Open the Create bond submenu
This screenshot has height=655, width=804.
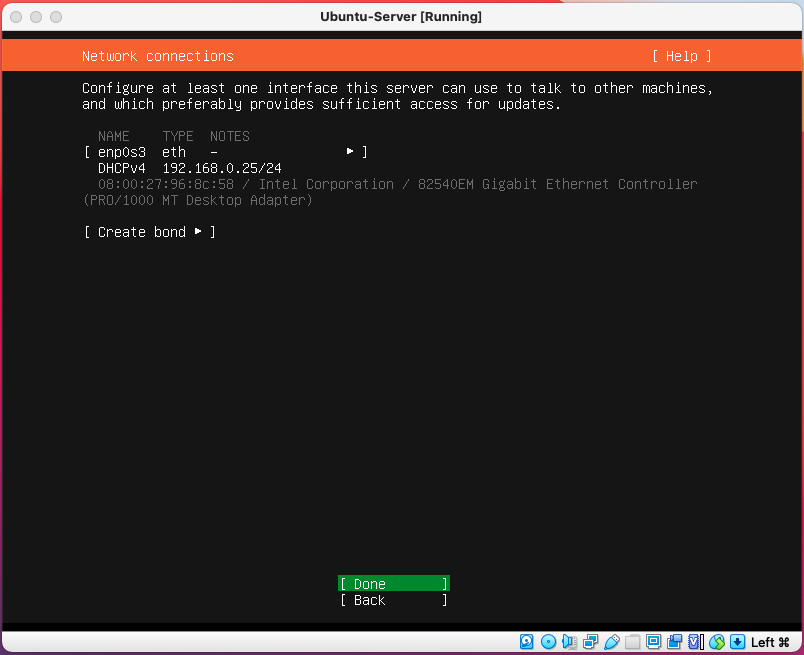point(150,232)
